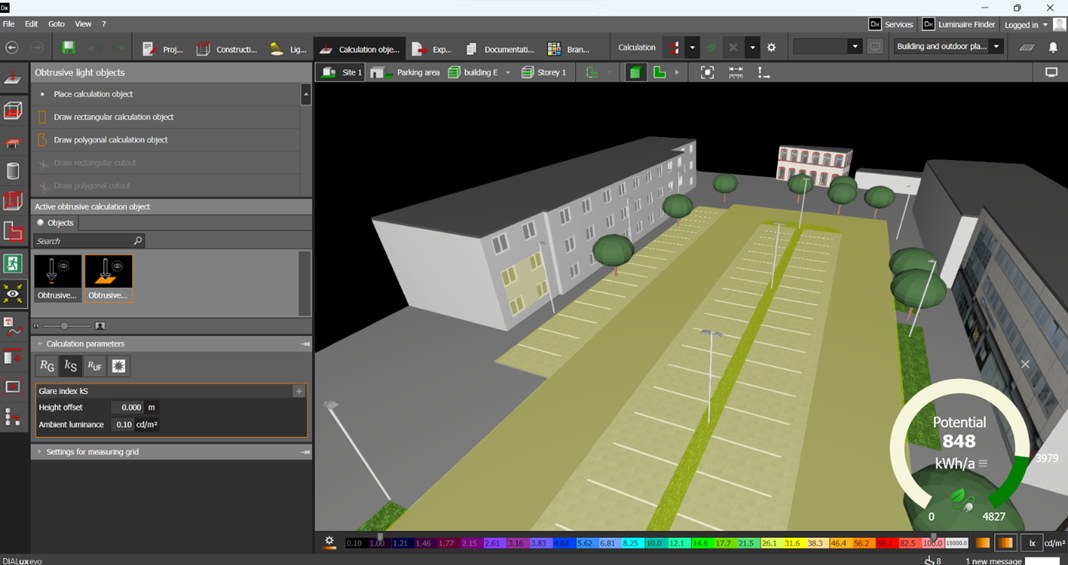1068x565 pixels.
Task: Click the zoom to fit view icon
Action: point(707,72)
